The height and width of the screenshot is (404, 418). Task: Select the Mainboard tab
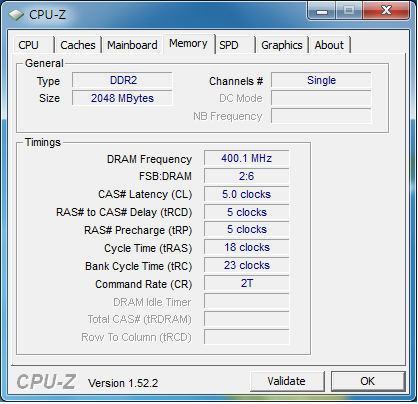tap(132, 45)
